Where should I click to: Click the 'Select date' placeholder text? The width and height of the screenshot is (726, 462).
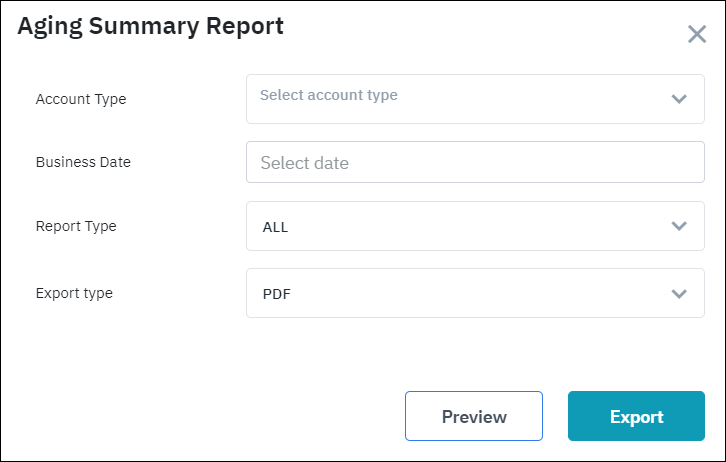[x=304, y=162]
